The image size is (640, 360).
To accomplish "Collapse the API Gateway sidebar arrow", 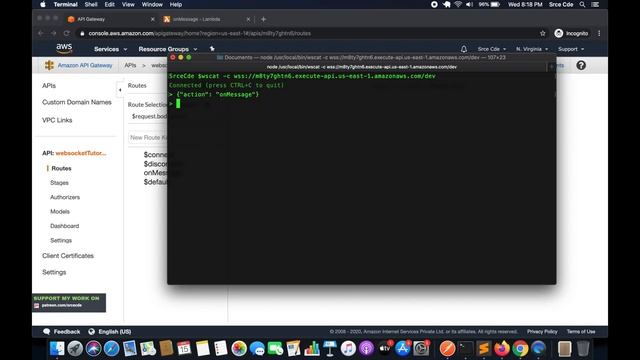I will 120,90.
